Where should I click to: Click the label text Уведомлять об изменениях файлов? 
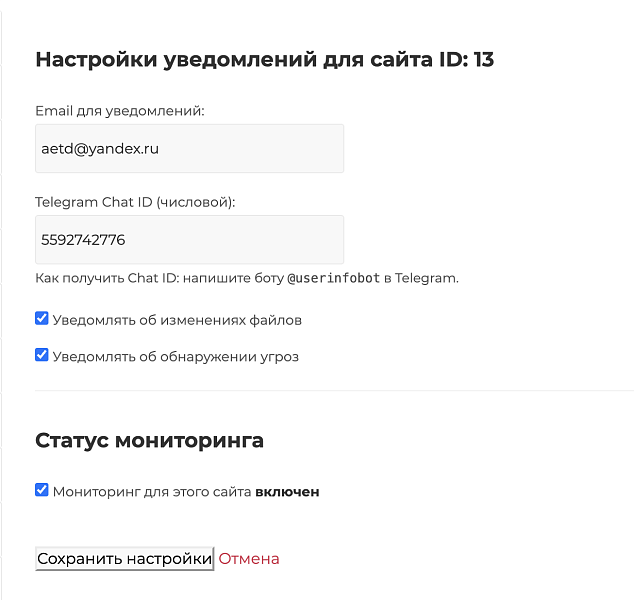tap(177, 320)
